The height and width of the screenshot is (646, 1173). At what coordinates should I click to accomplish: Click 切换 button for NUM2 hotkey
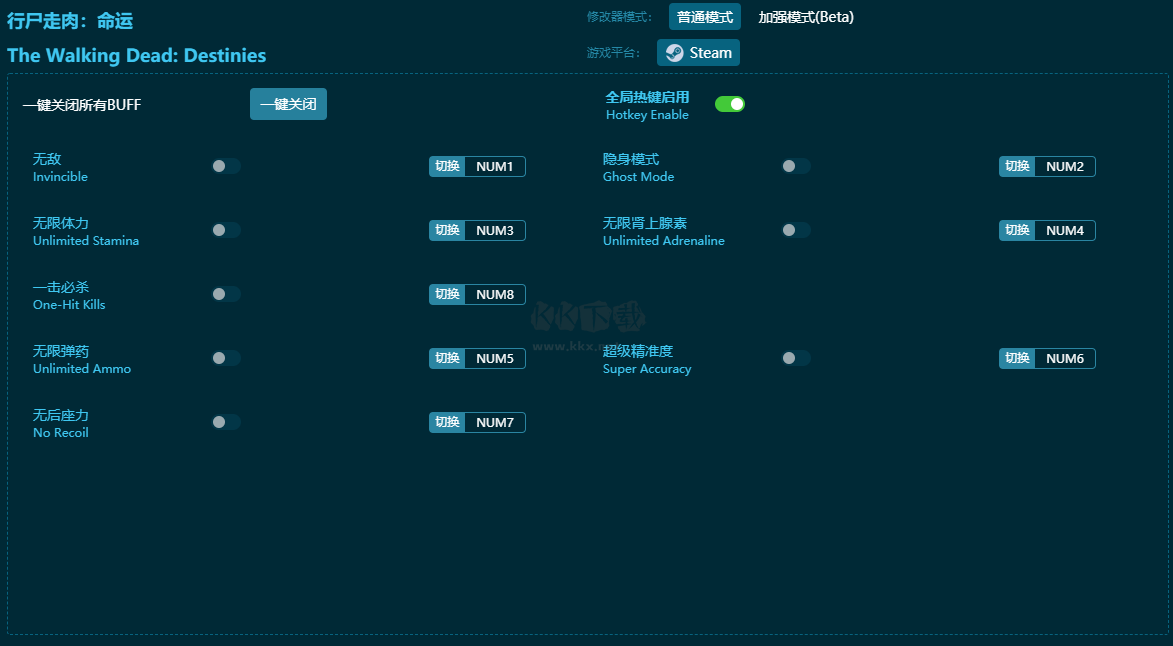point(1017,166)
